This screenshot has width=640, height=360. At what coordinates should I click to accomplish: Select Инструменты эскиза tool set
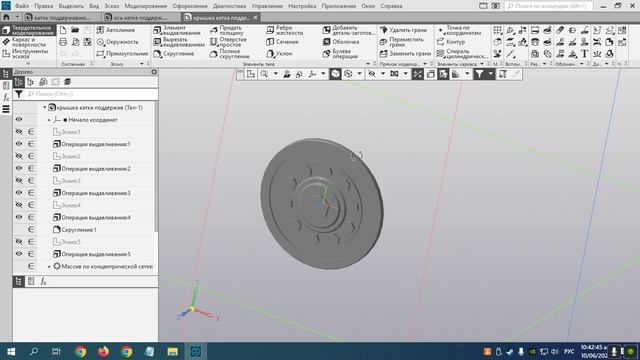click(x=25, y=54)
